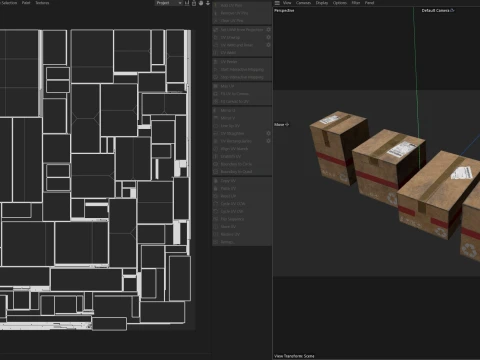Start Interactive Mapping
Screen dimensions: 480x360
point(242,70)
